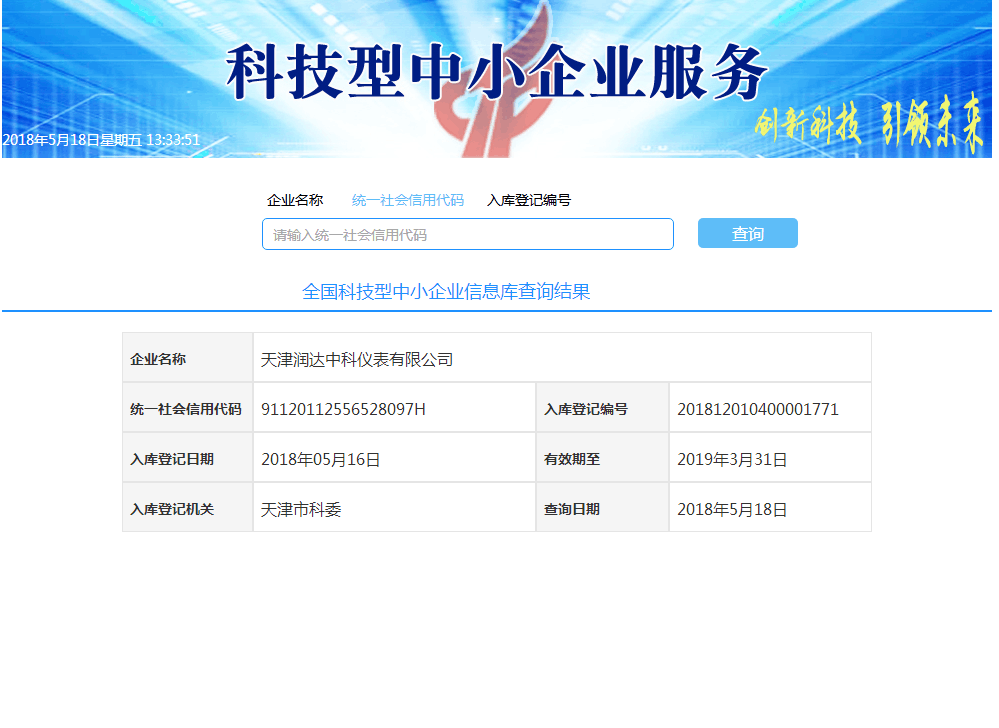This screenshot has height=728, width=999.
Task: Click the 有效期至 table label cell
Action: click(603, 457)
